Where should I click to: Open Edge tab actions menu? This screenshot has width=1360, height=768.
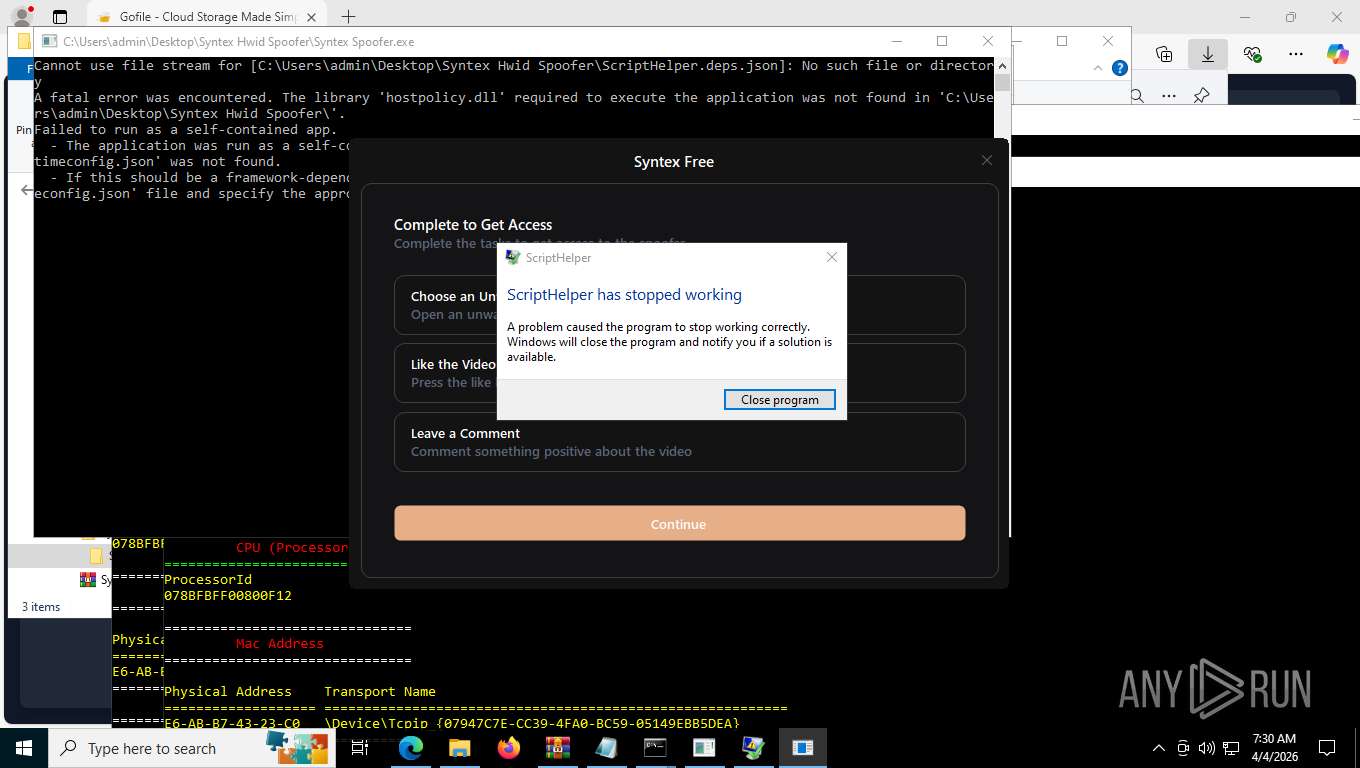pyautogui.click(x=60, y=17)
